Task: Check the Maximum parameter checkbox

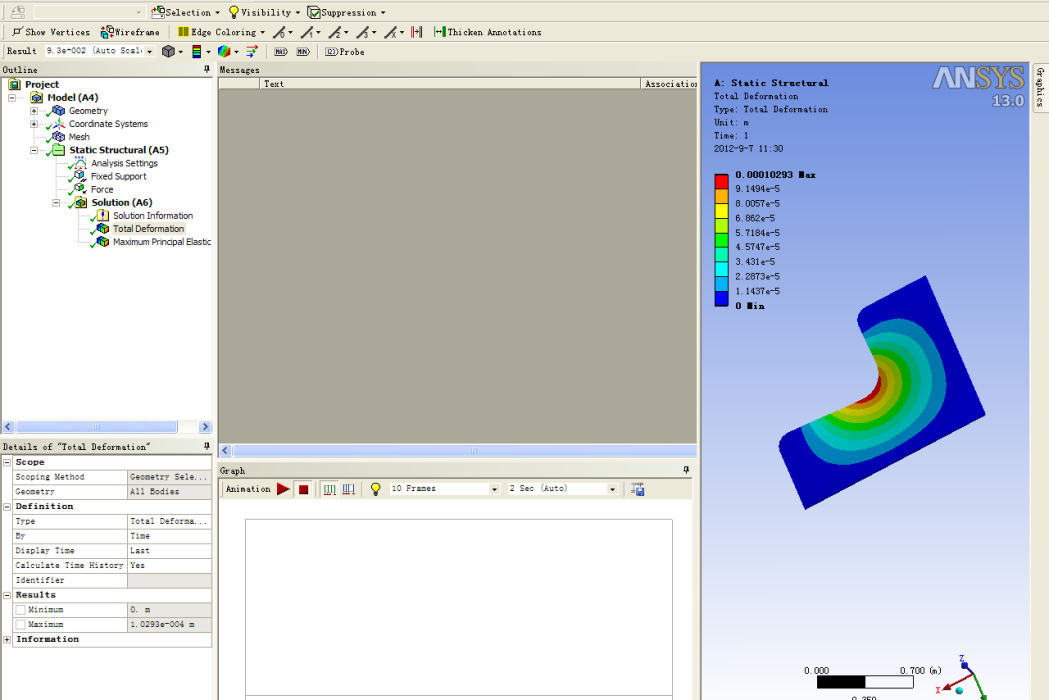Action: tap(21, 624)
